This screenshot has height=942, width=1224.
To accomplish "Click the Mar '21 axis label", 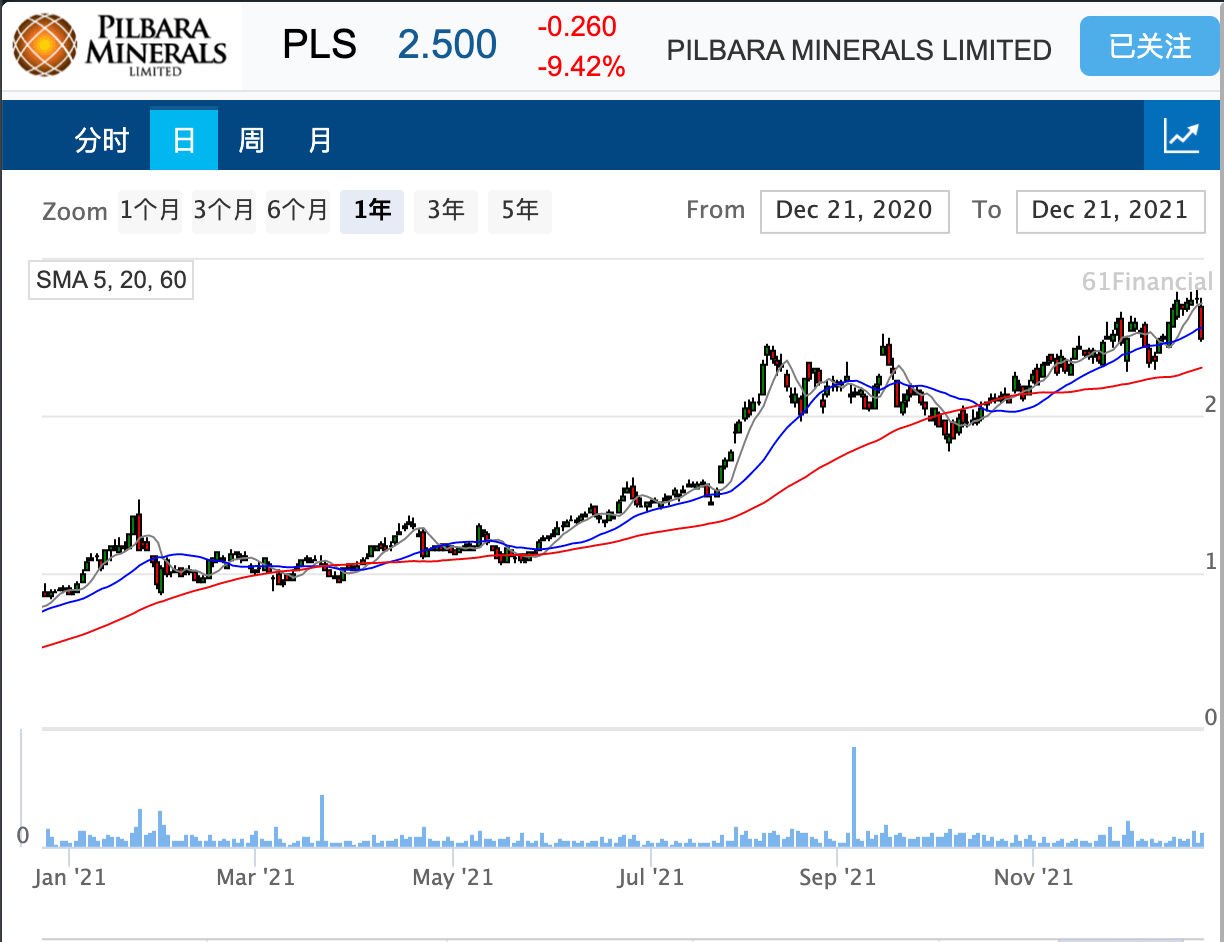I will [x=256, y=878].
